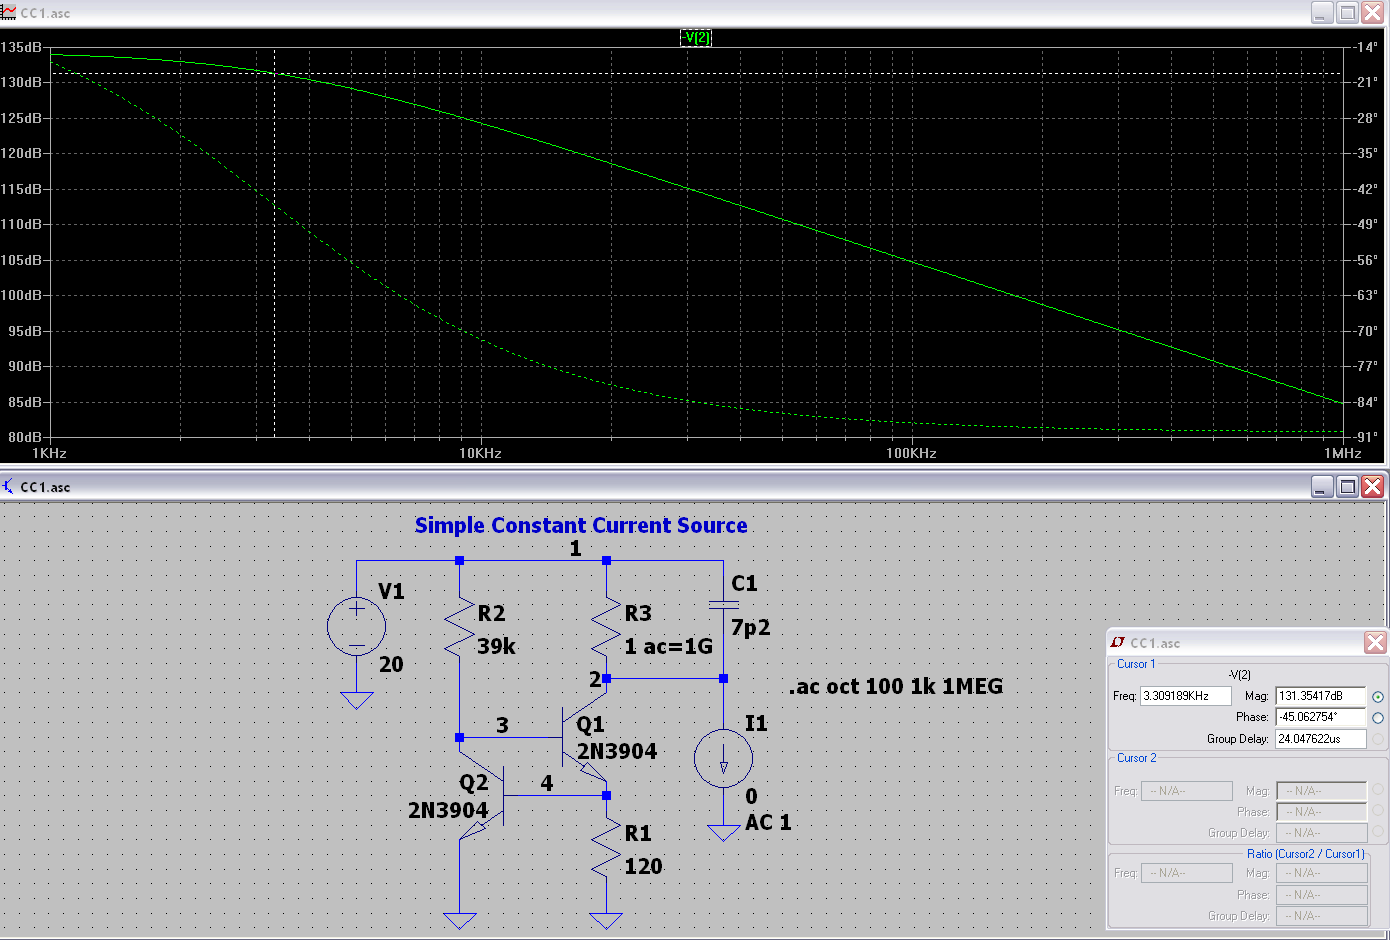Click the Cursor 1 Mag value field
The image size is (1390, 940).
click(x=1321, y=696)
